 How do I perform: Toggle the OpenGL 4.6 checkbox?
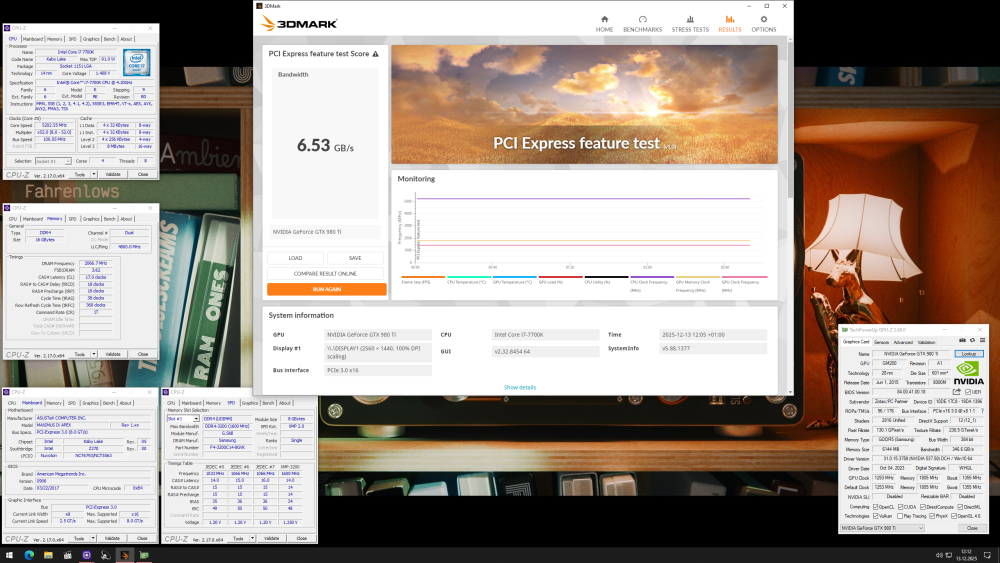pos(954,516)
